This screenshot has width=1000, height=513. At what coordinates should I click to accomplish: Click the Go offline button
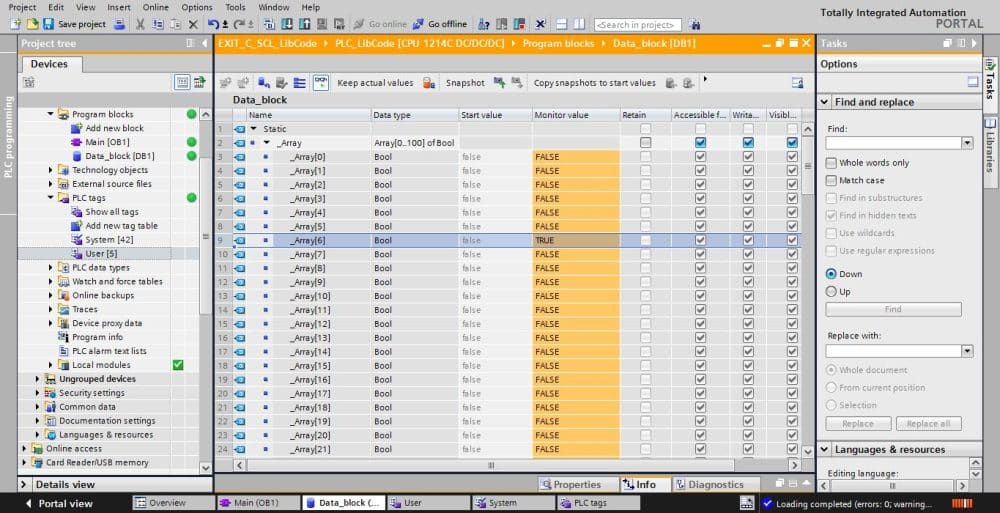(x=440, y=24)
